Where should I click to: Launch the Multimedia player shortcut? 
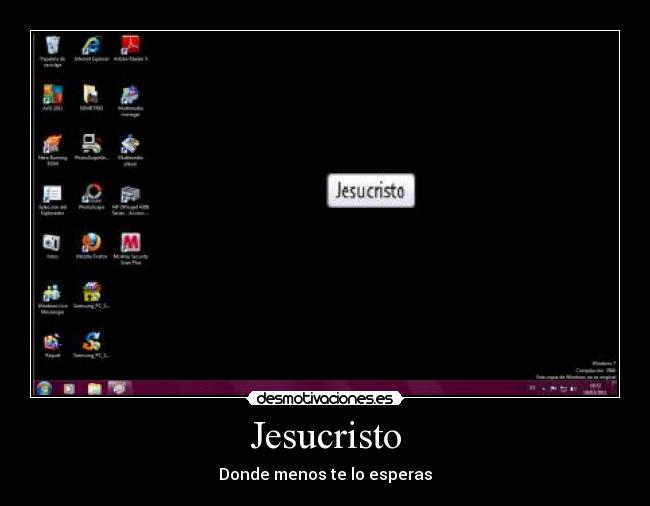(131, 150)
